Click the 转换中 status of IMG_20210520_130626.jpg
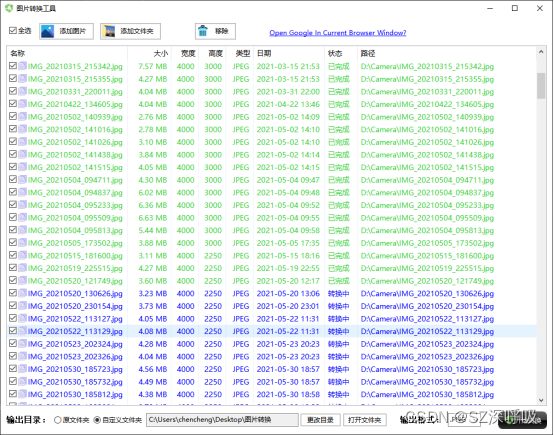554x435 pixels. pyautogui.click(x=338, y=293)
